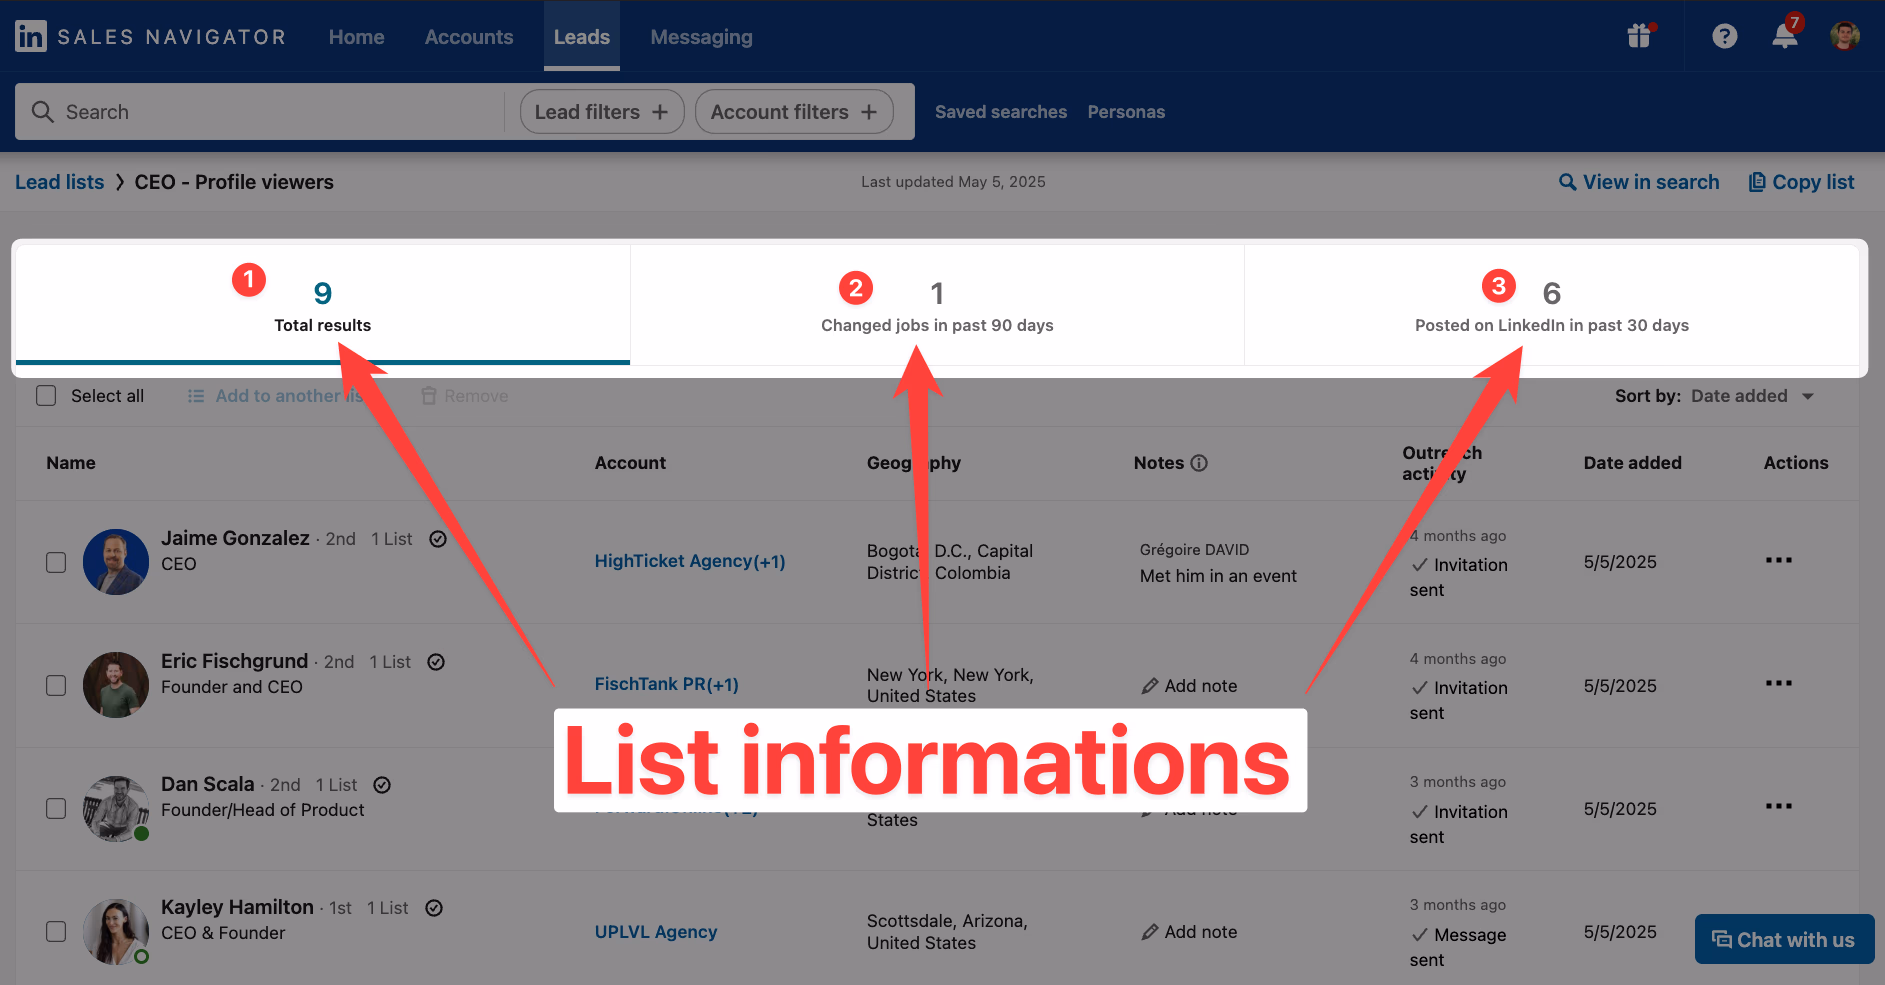
Task: Open the Leads tab
Action: coord(582,37)
